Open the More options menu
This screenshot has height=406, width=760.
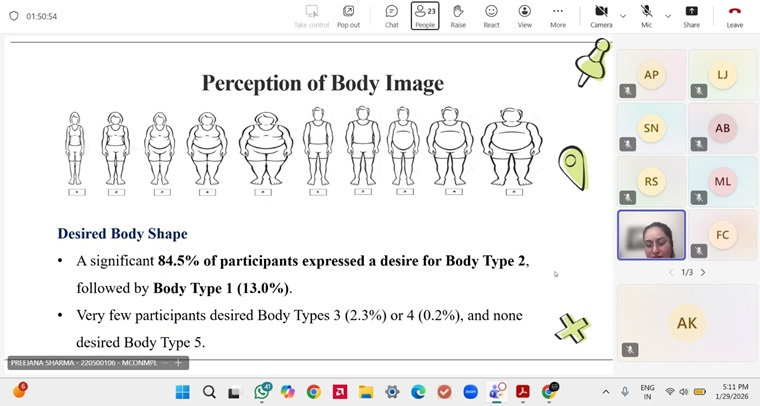pyautogui.click(x=558, y=15)
